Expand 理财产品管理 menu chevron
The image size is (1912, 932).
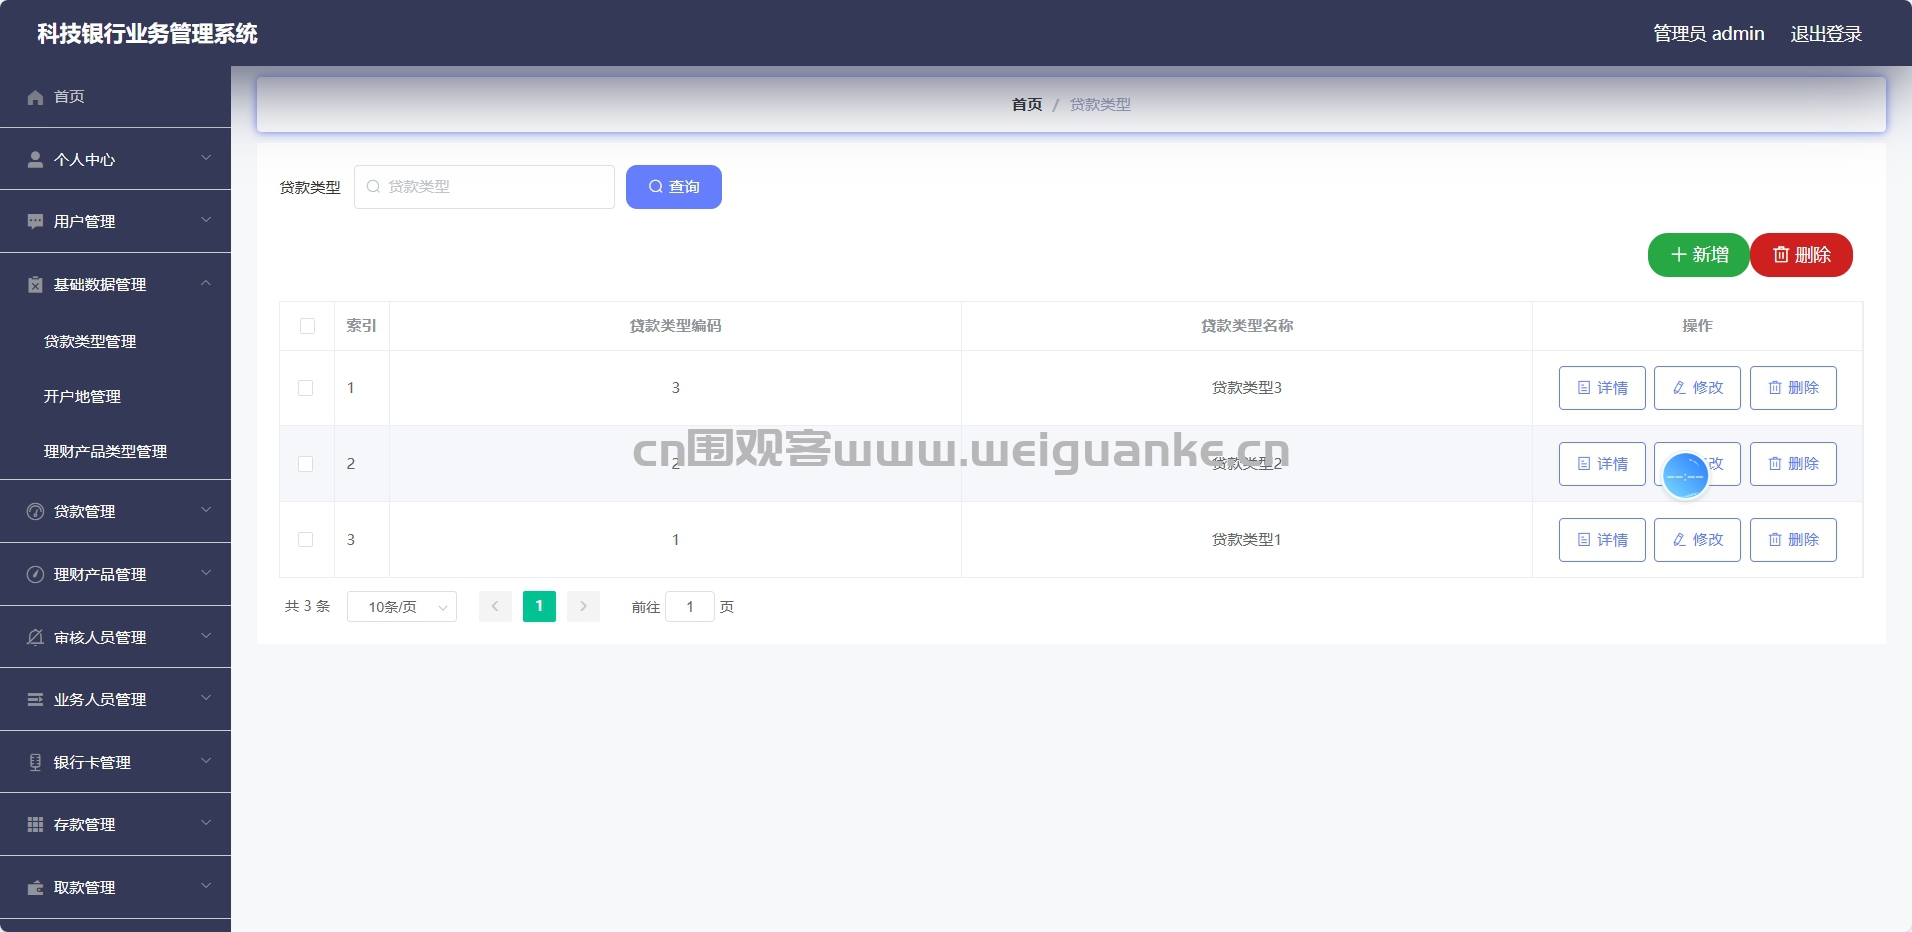(206, 573)
